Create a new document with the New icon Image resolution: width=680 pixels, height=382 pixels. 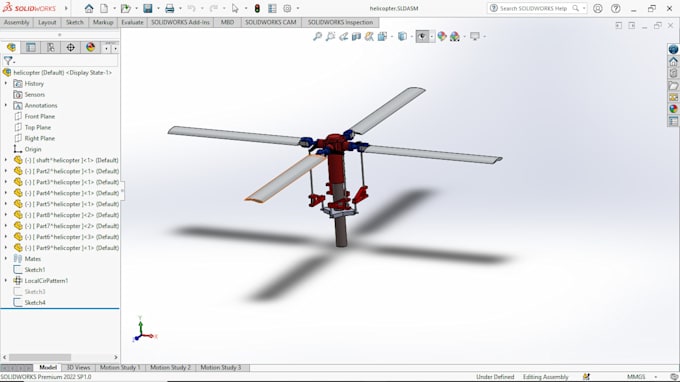tap(104, 8)
